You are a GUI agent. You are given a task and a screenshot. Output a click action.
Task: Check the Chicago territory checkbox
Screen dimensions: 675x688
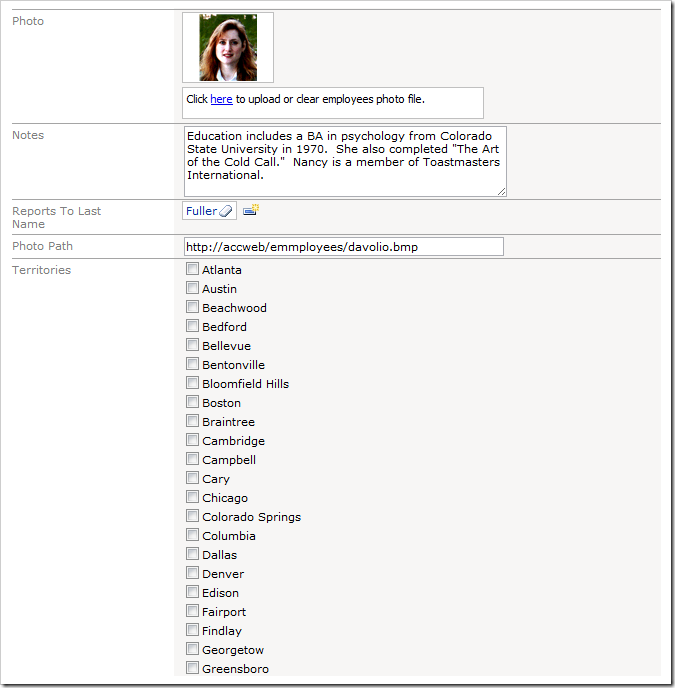click(192, 497)
